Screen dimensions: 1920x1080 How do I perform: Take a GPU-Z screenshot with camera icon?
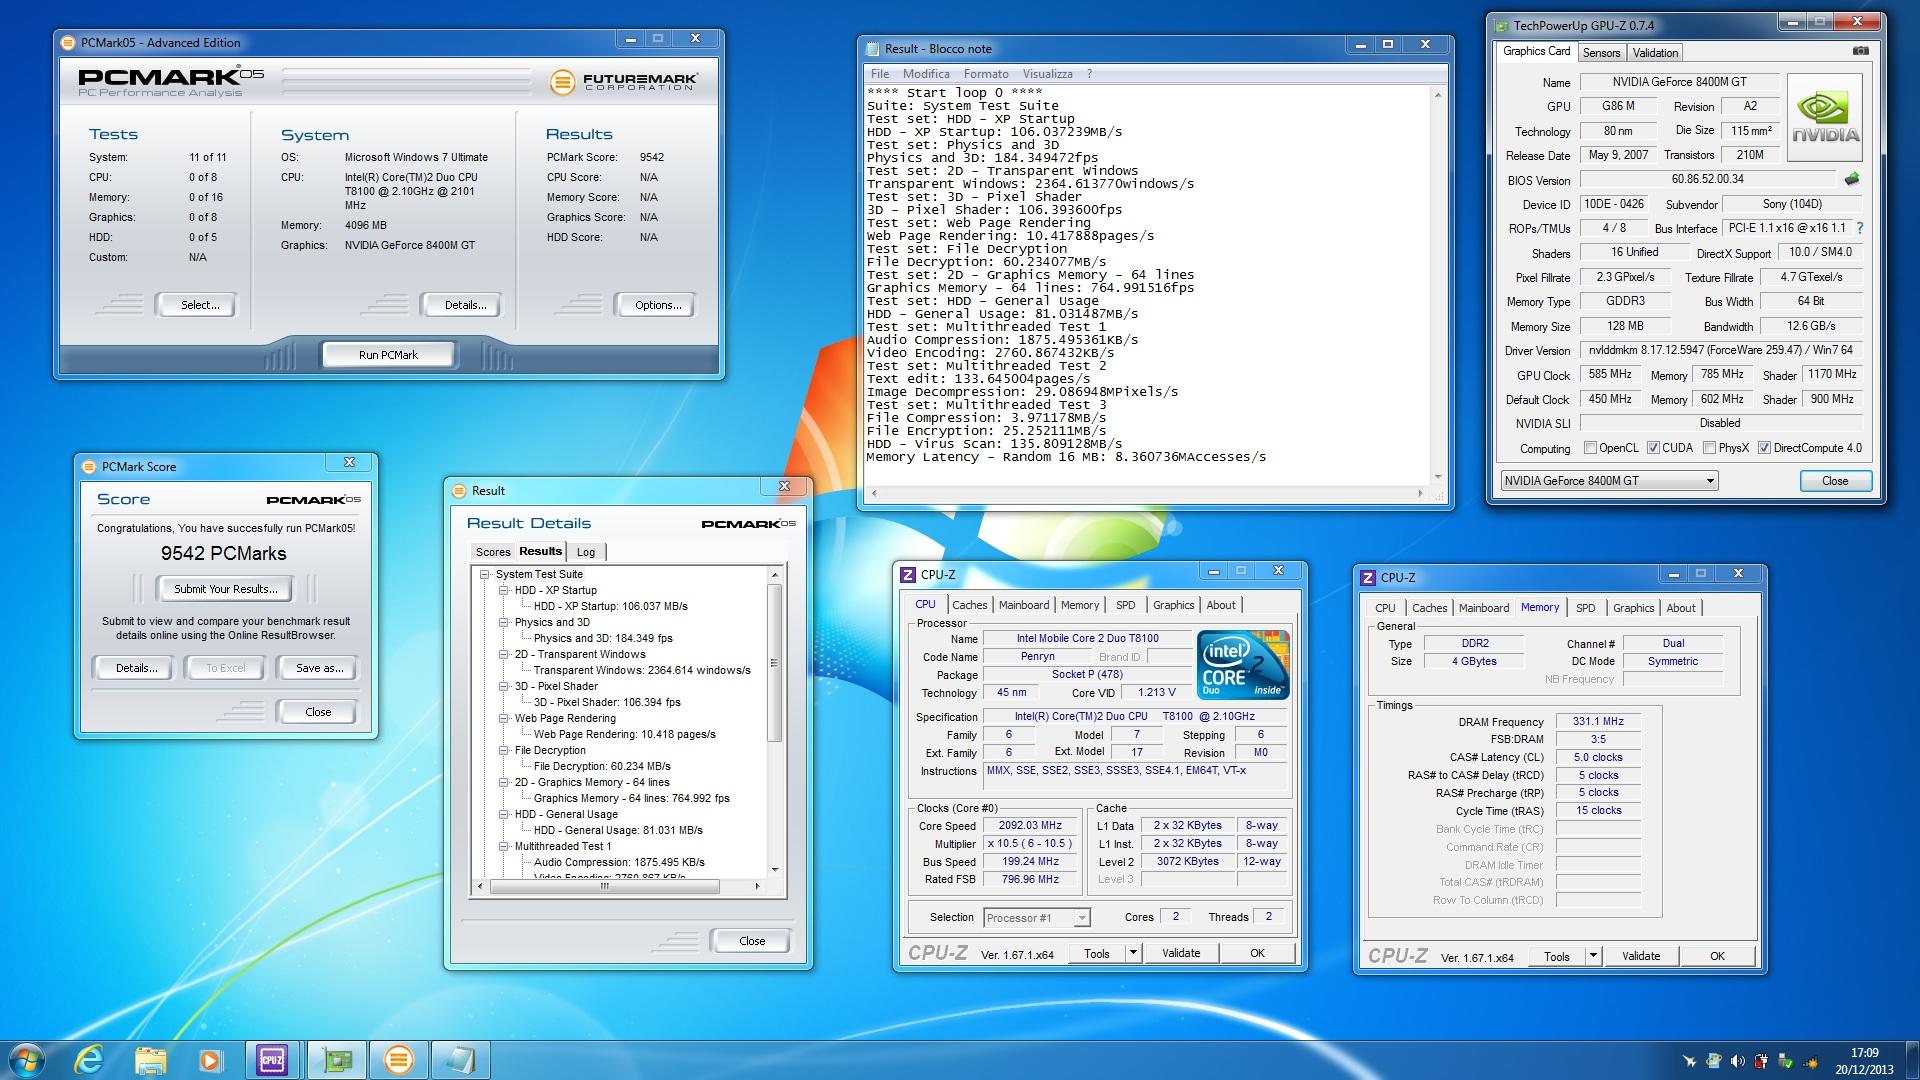[1860, 51]
